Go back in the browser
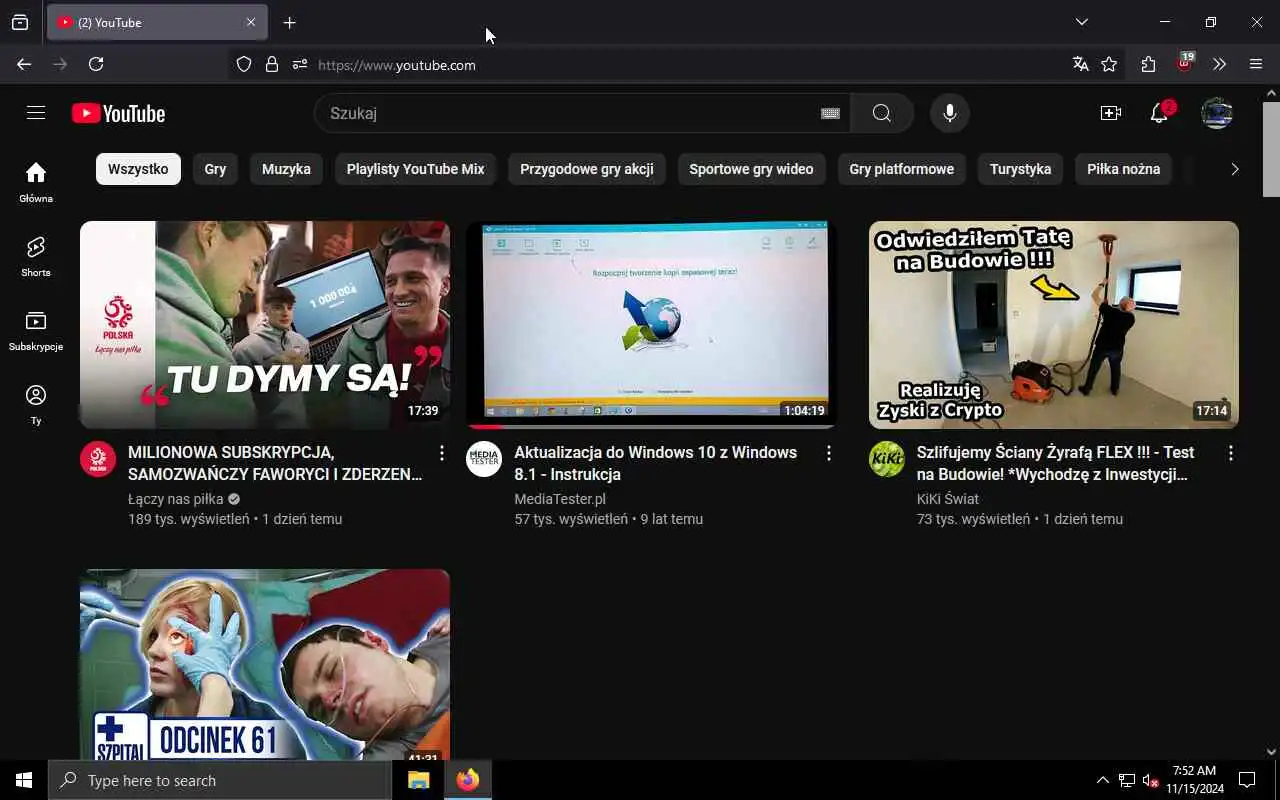 [x=24, y=64]
